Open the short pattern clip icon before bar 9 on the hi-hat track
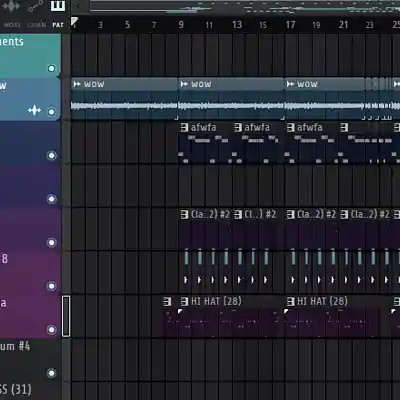This screenshot has width=400, height=400. (x=167, y=302)
